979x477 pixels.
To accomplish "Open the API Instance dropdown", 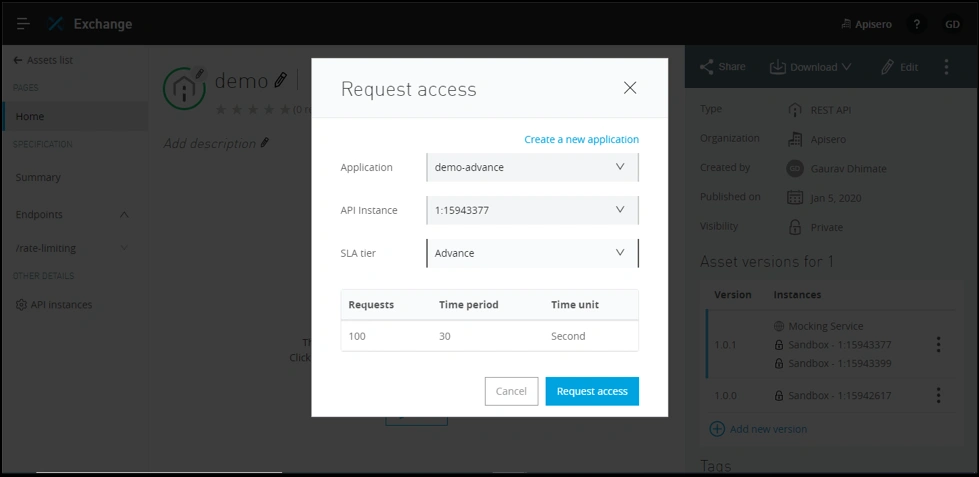I will [531, 210].
